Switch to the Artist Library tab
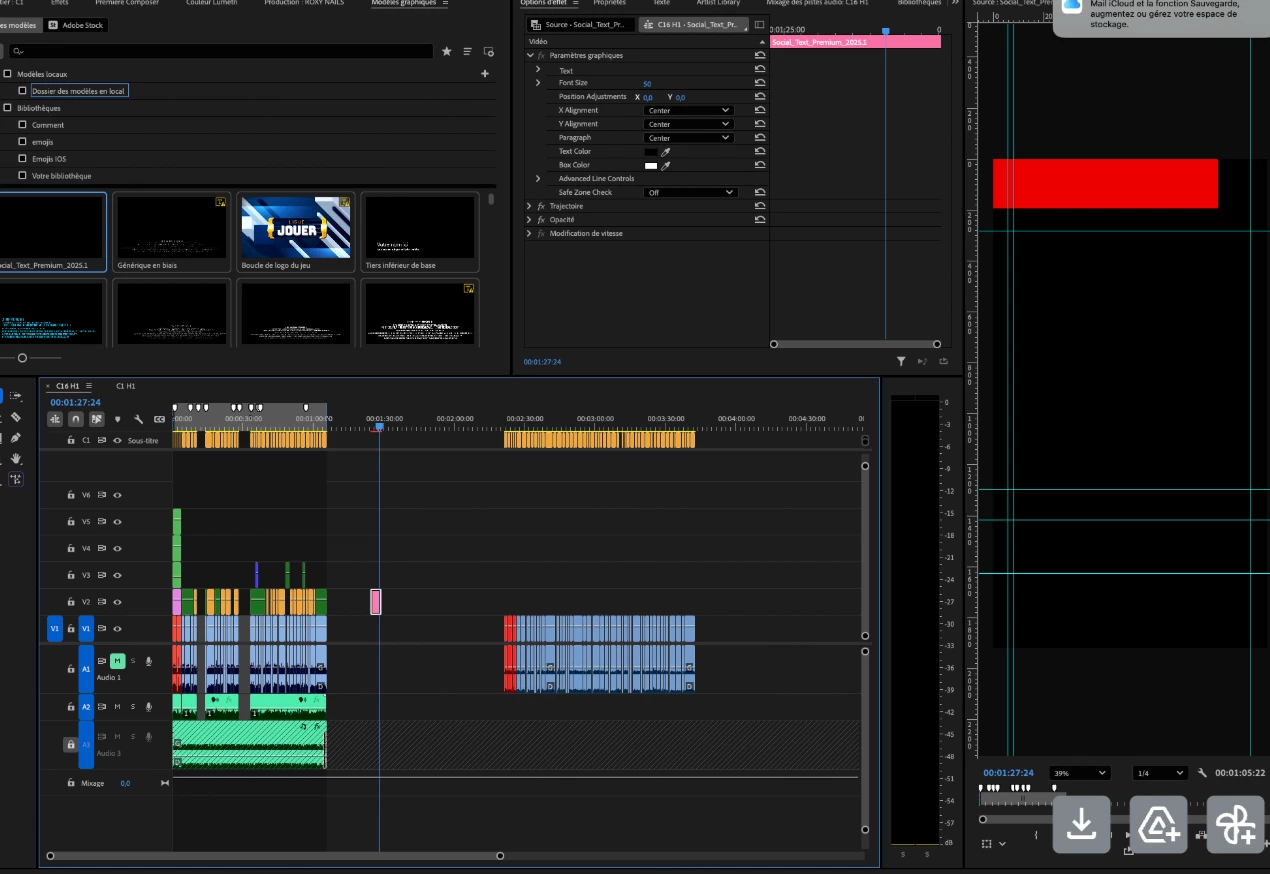 (x=719, y=3)
